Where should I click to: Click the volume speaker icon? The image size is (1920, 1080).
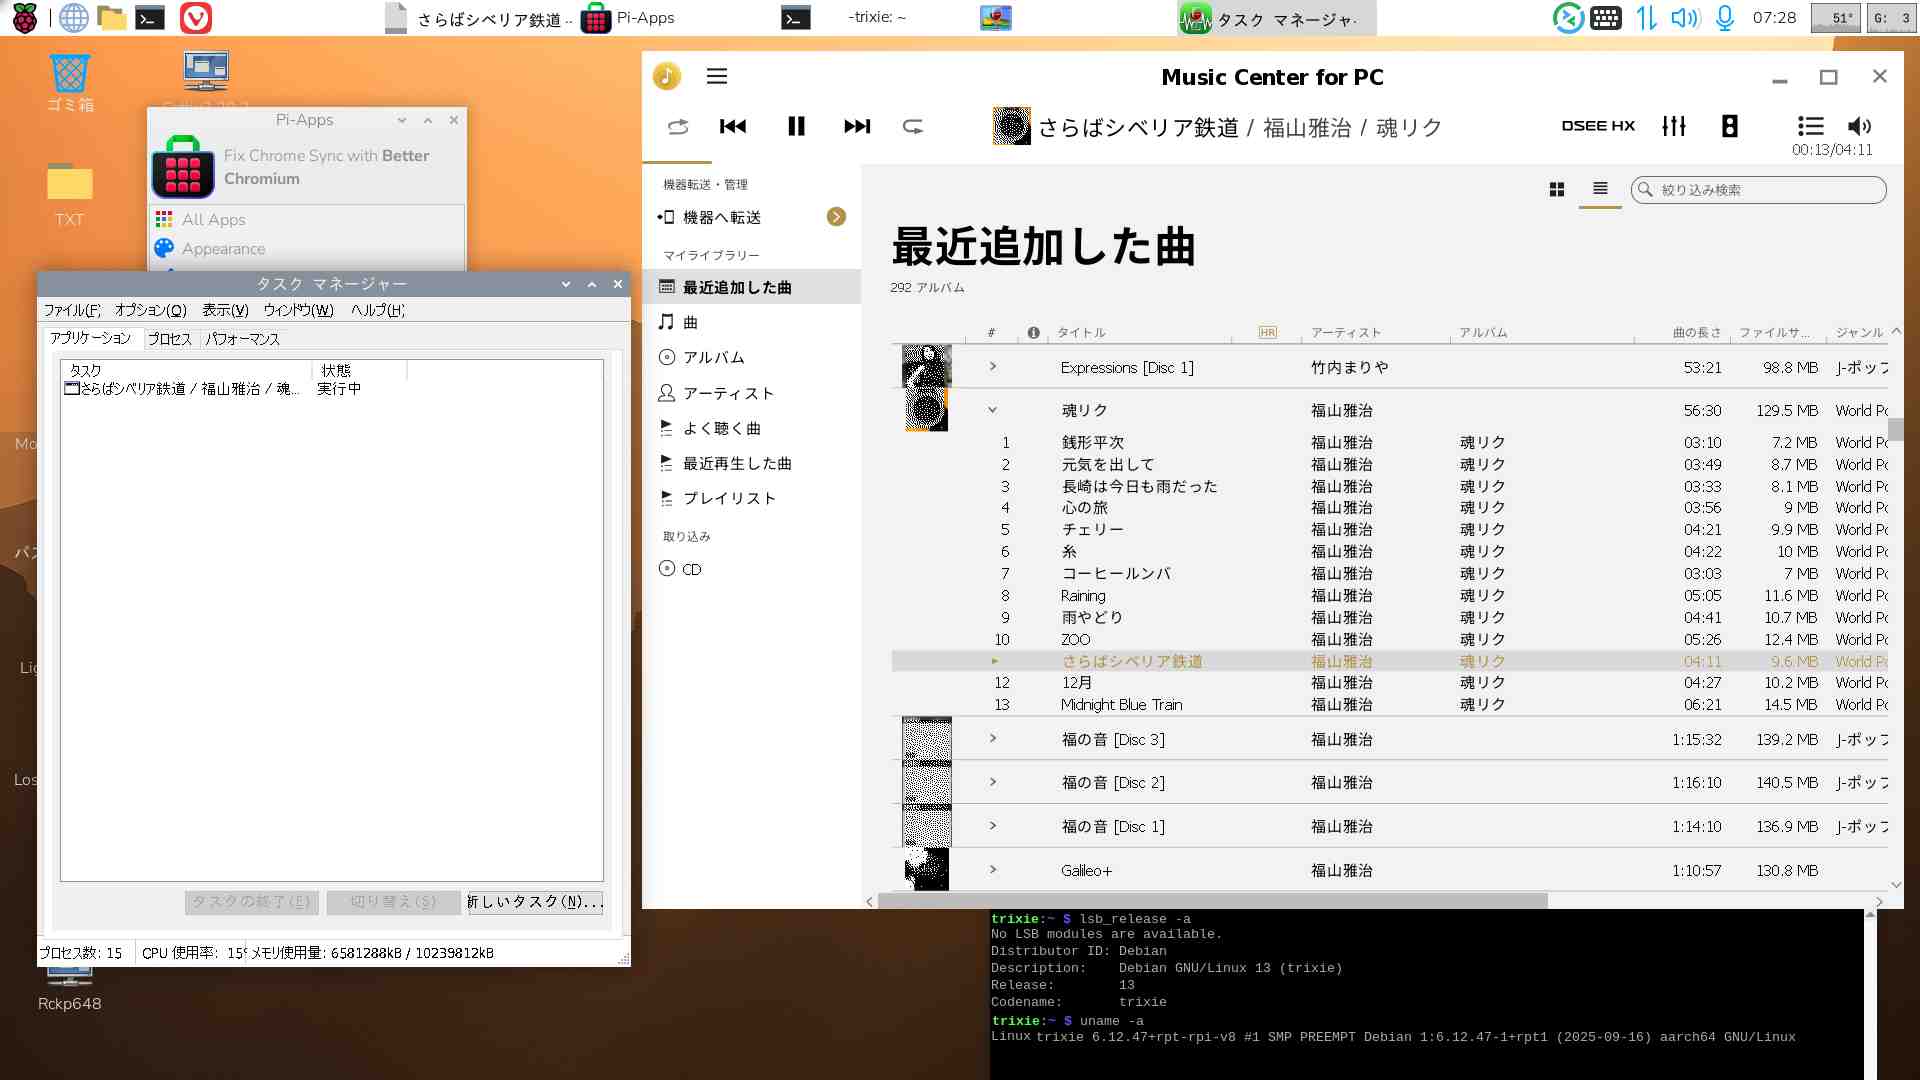(1859, 126)
